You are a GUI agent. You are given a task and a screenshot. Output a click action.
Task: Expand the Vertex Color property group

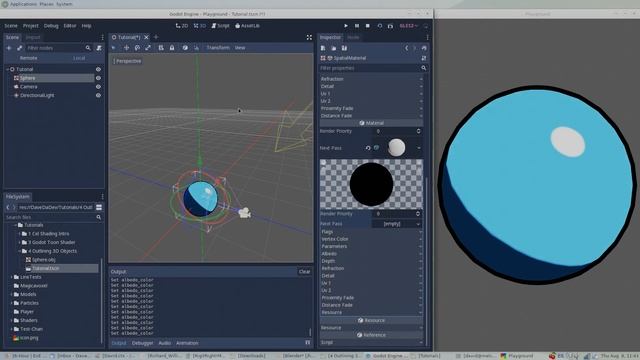point(371,239)
